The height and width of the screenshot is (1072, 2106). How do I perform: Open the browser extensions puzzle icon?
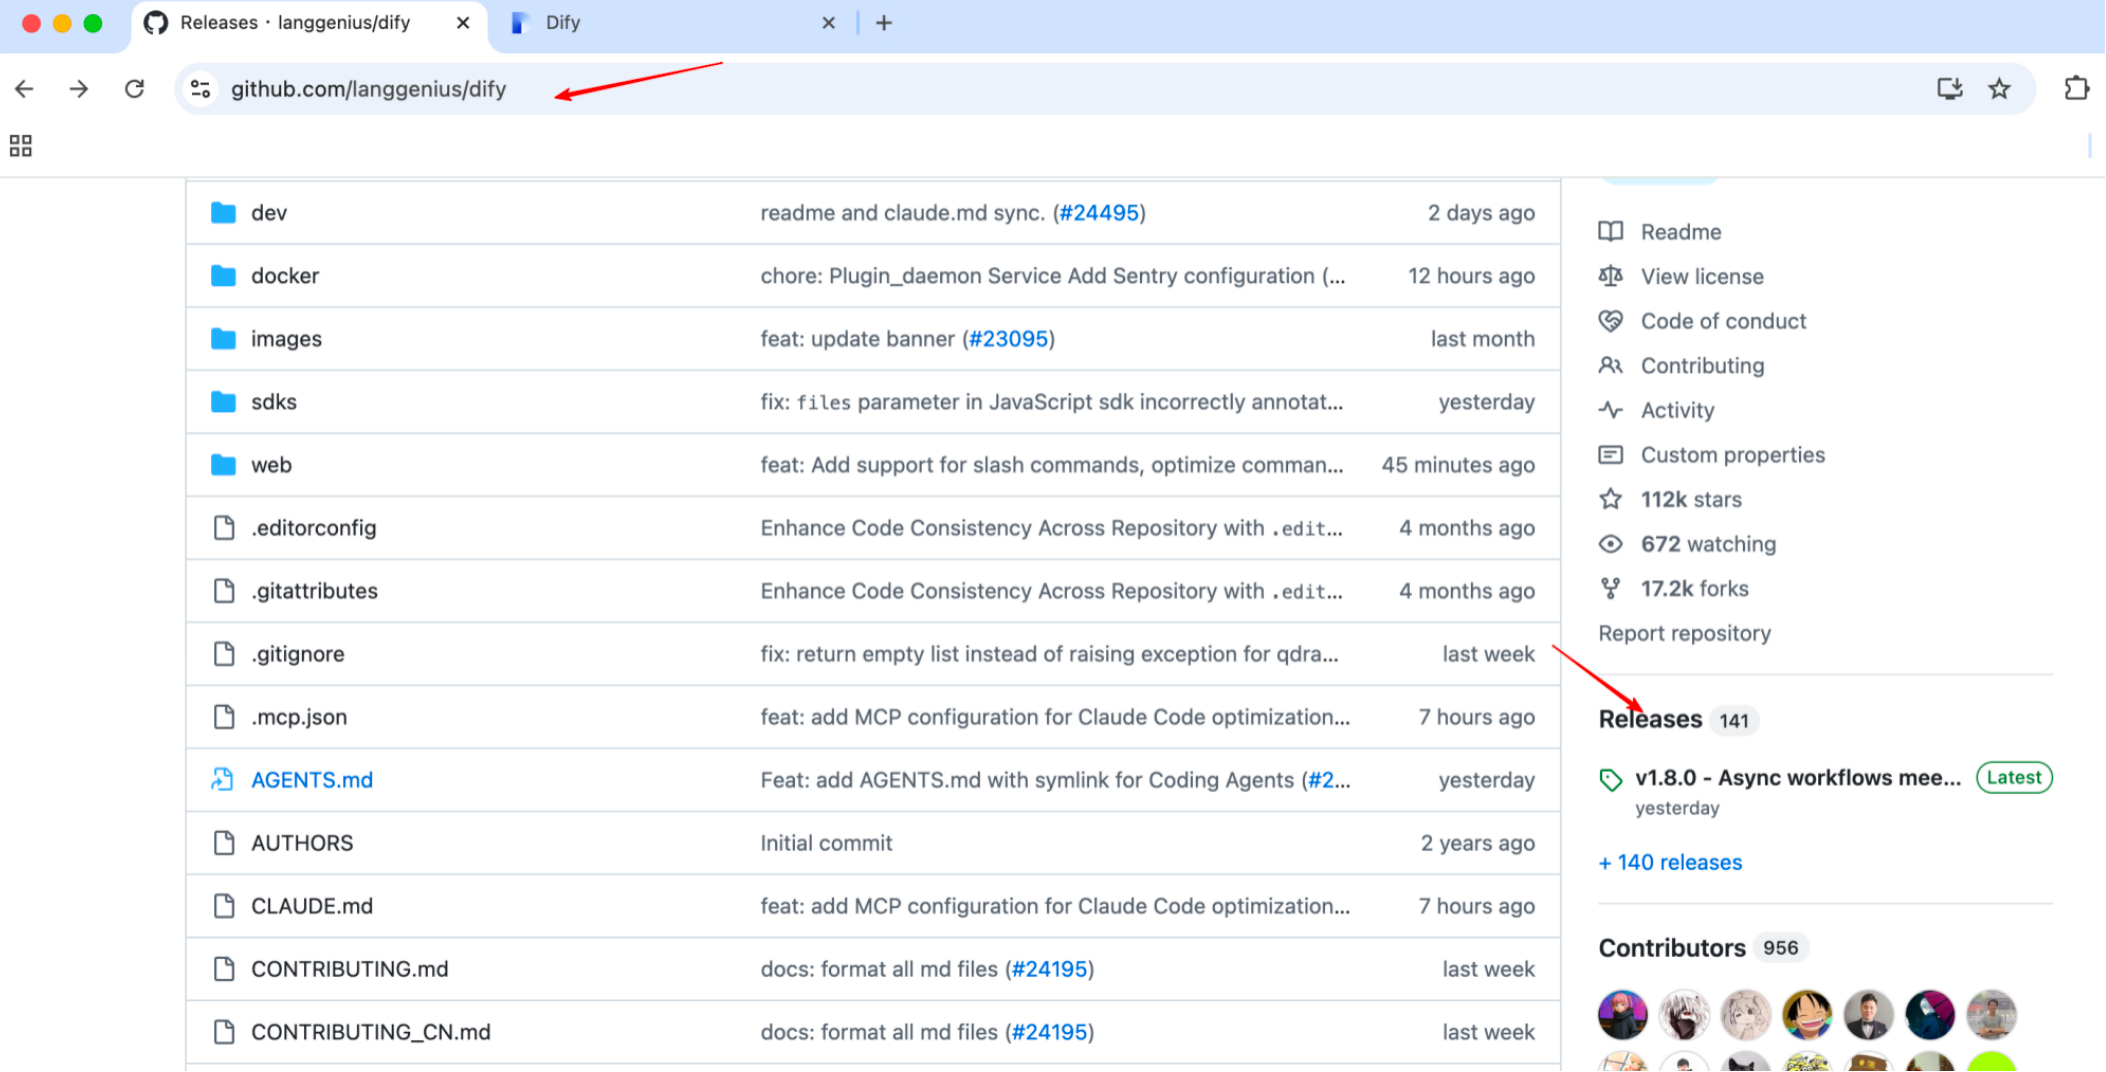tap(2076, 89)
